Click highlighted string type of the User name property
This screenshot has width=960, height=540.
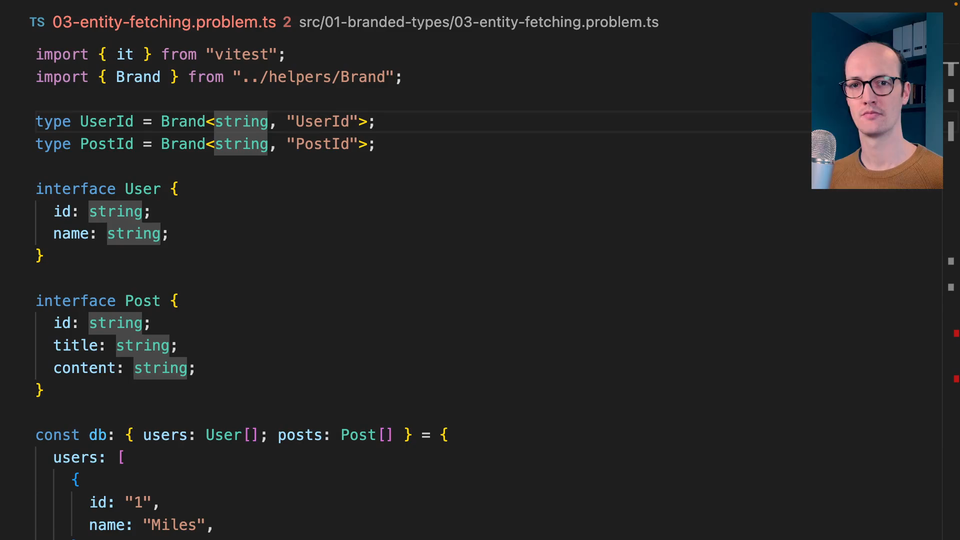point(134,233)
